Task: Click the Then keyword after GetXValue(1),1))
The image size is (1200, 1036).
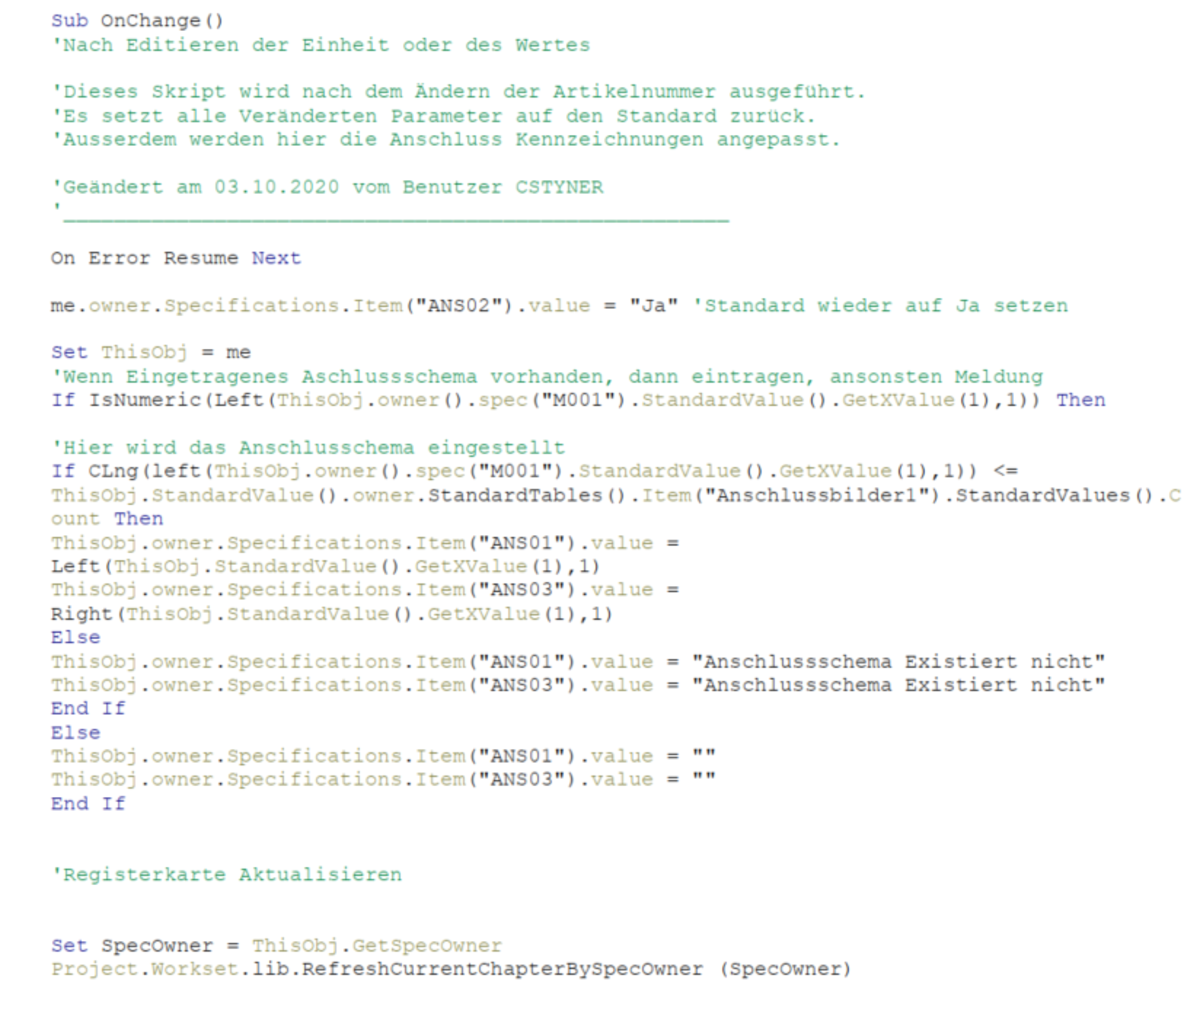Action: (x=1081, y=400)
